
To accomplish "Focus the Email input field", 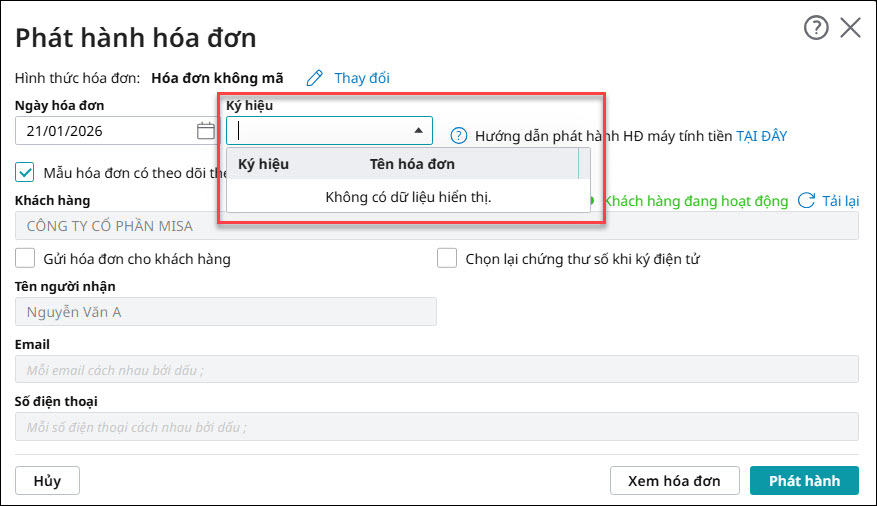I will coord(436,370).
